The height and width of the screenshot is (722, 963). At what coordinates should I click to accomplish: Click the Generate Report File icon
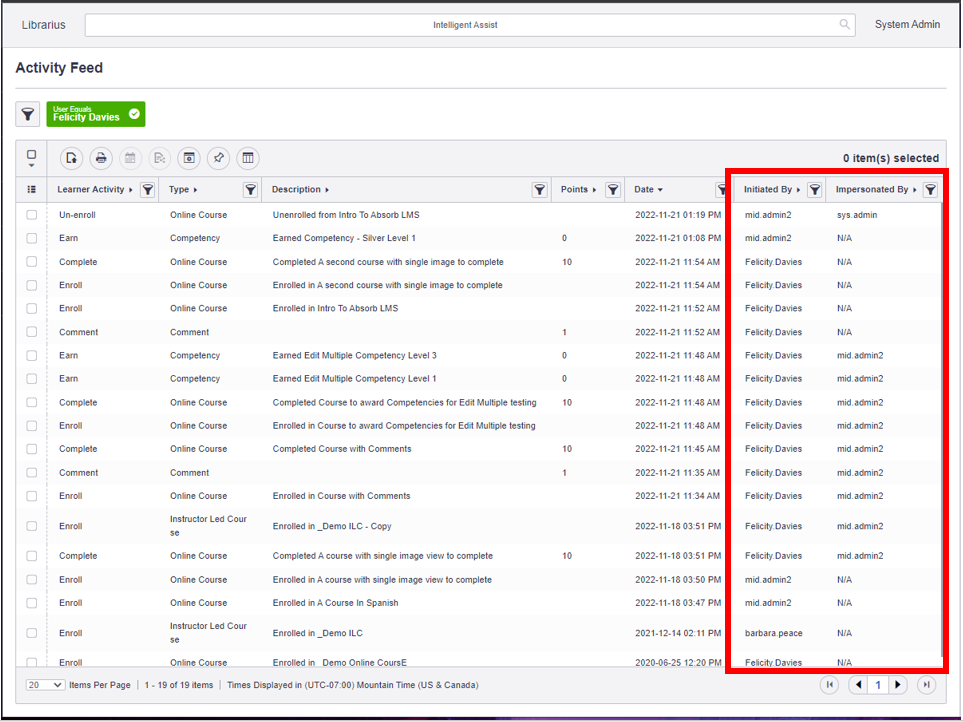[x=71, y=158]
